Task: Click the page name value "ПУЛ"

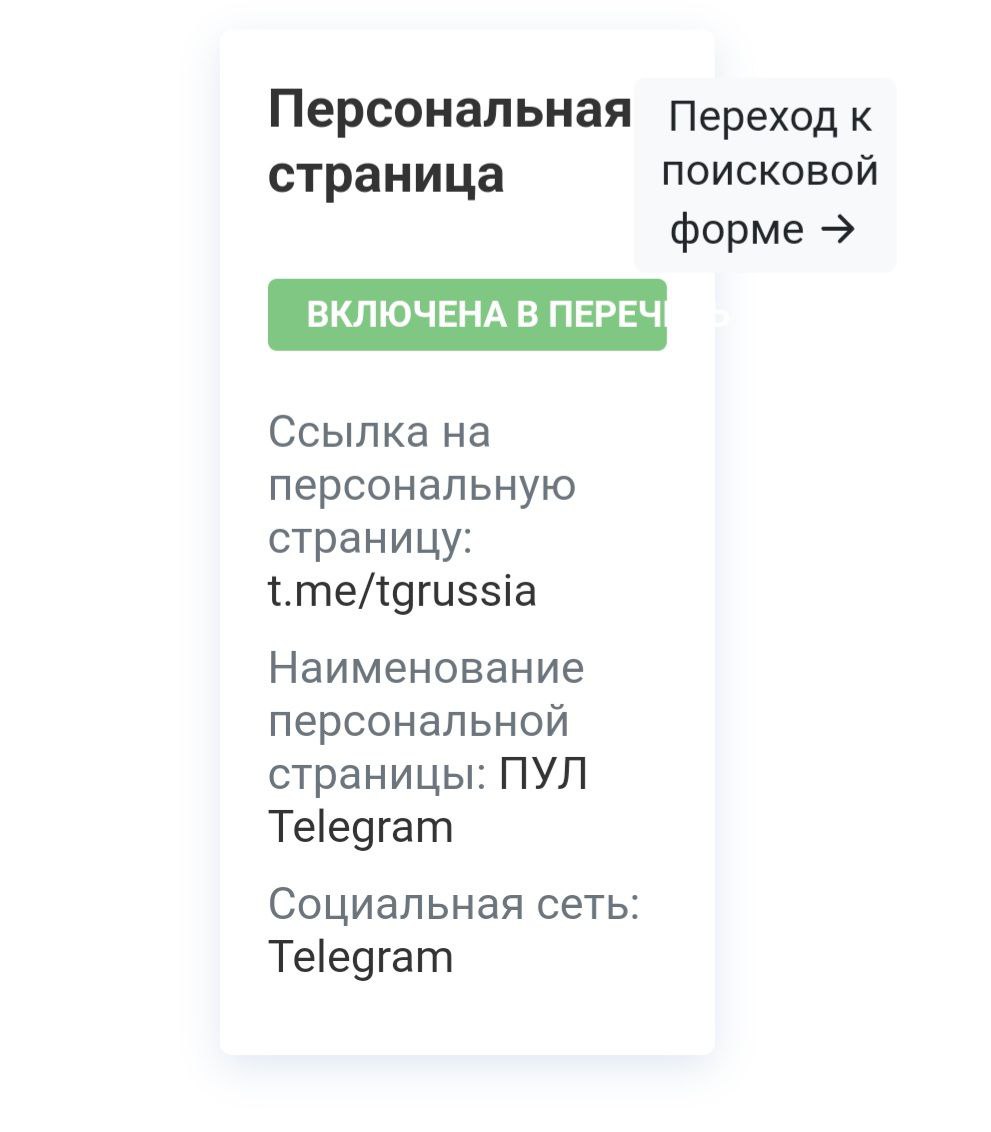Action: [x=543, y=774]
